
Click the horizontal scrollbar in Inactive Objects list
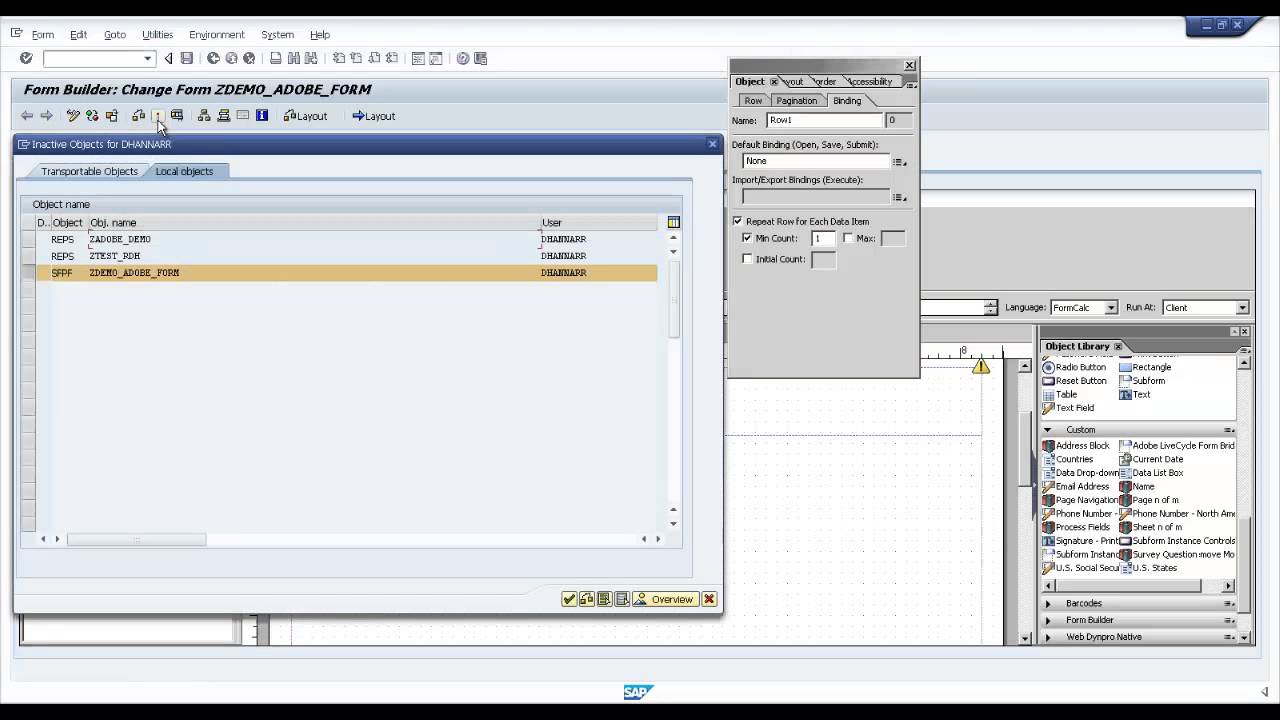click(136, 539)
